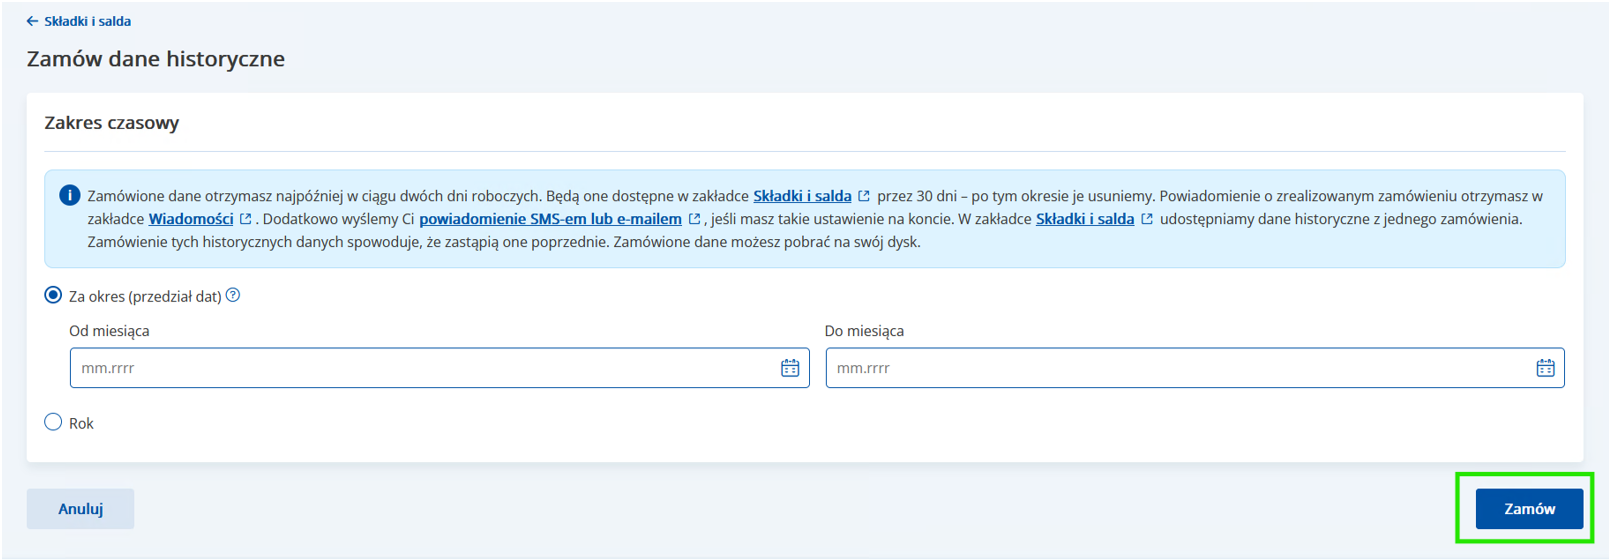This screenshot has height=560, width=1612.
Task: Click external icon before 'udostępniamy dane historyczne' text
Action: coord(1147,219)
